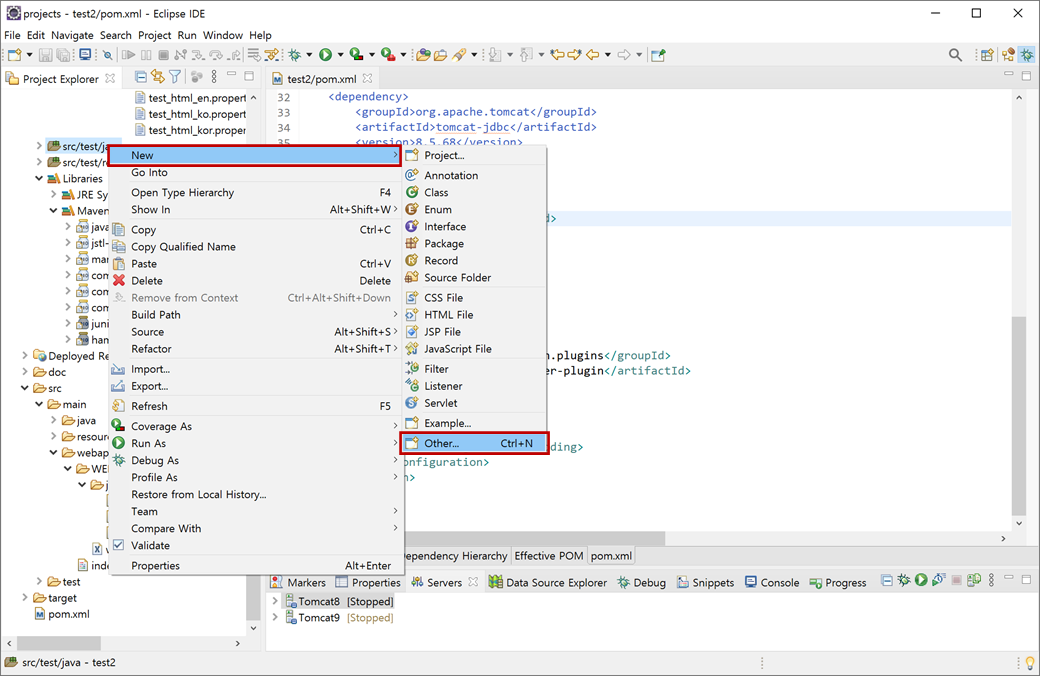
Task: Select pom.xml in project tree
Action: [x=63, y=614]
